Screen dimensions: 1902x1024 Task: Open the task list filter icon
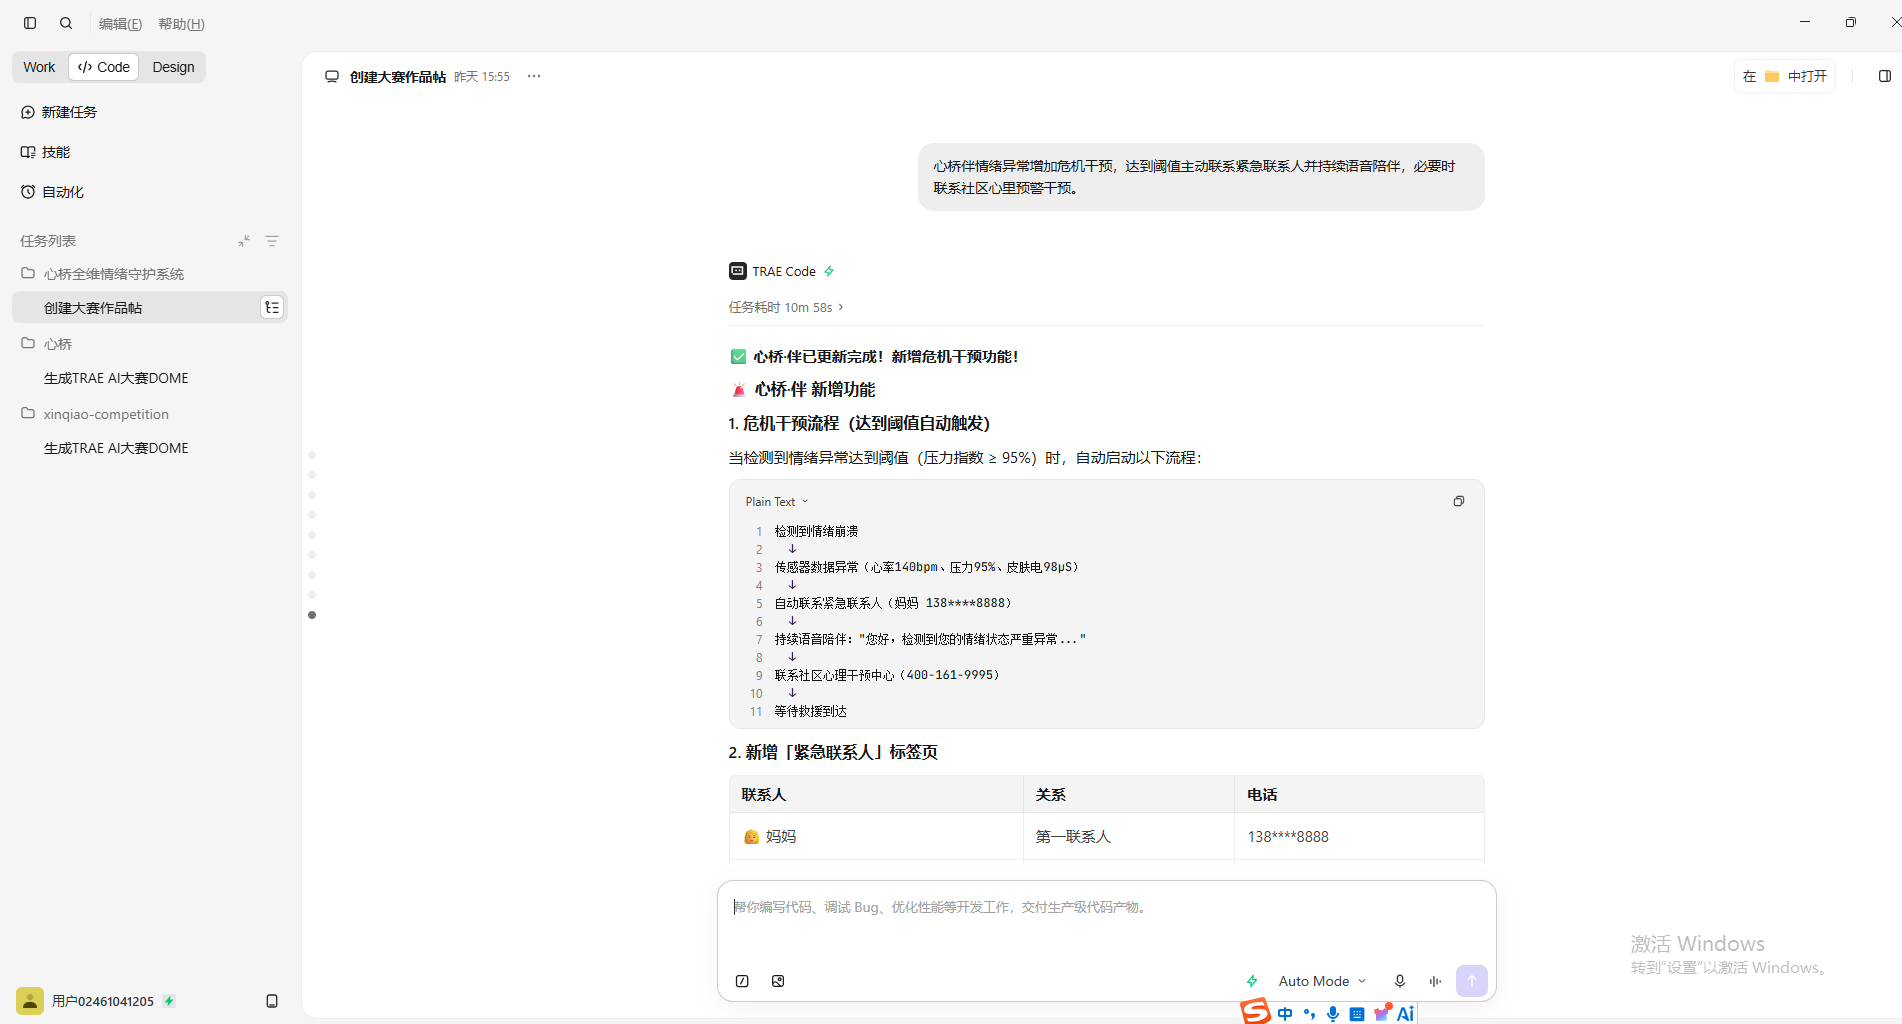click(272, 241)
